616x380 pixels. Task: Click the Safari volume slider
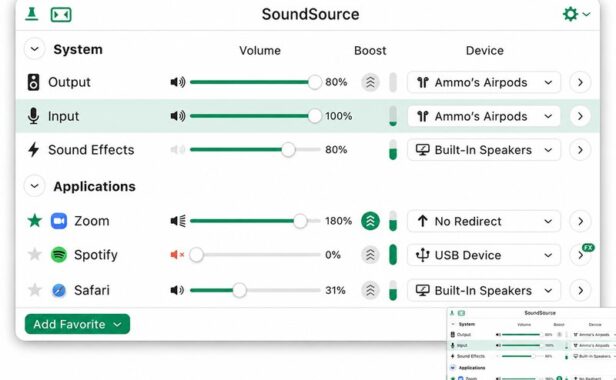[255, 290]
